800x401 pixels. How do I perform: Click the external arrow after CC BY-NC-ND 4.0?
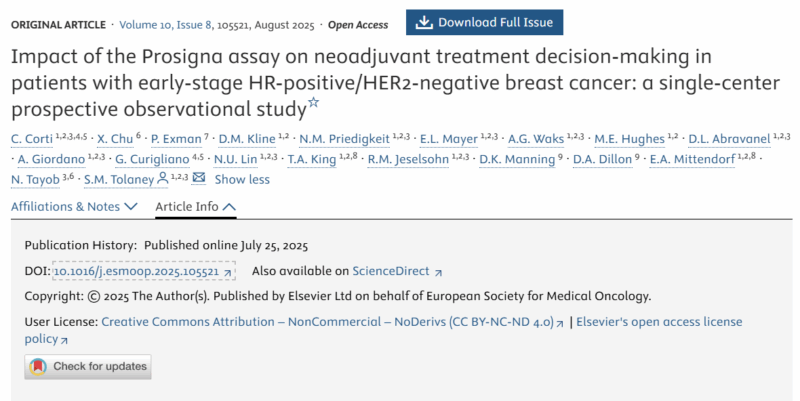(560, 323)
